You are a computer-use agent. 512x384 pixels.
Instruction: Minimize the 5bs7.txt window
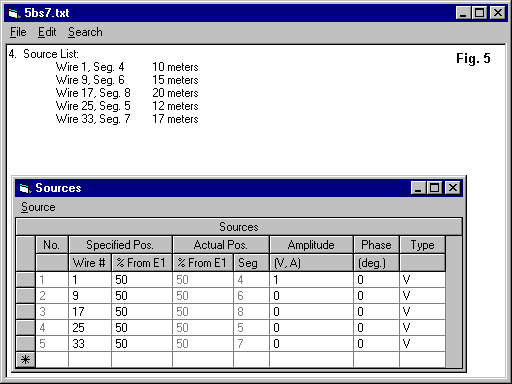click(463, 13)
